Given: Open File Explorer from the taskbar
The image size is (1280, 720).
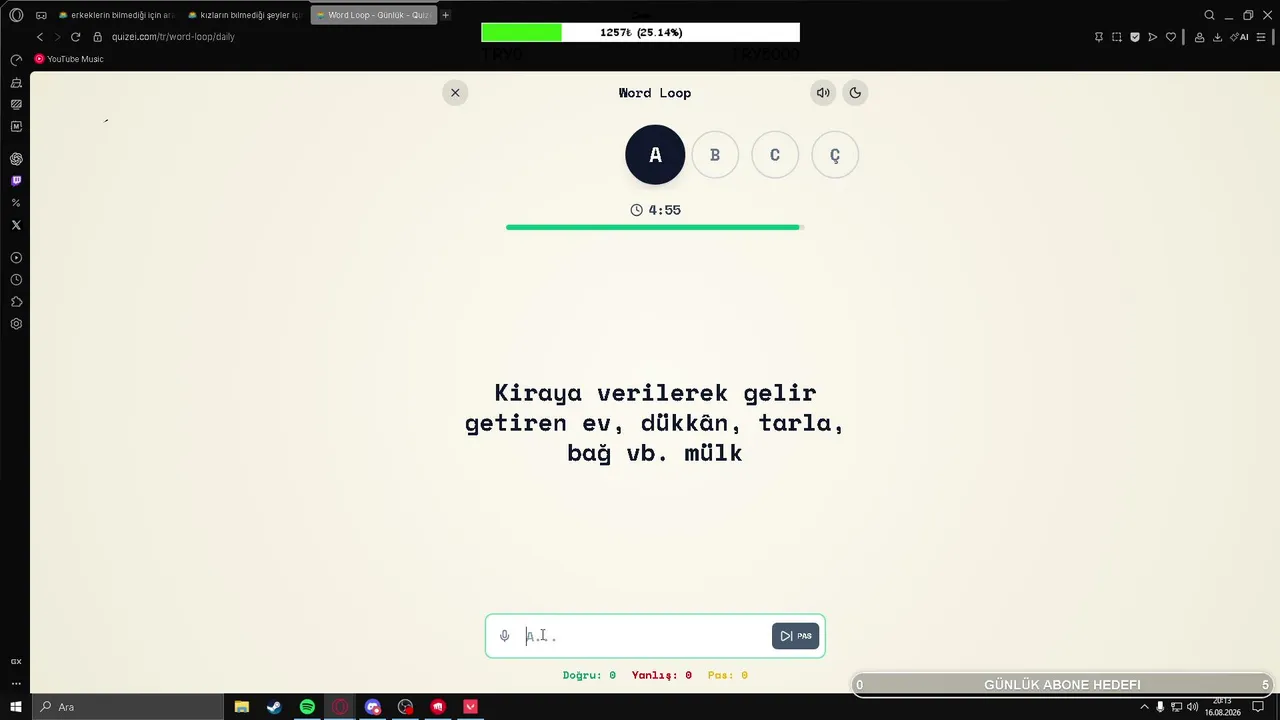Looking at the screenshot, I should click(242, 707).
